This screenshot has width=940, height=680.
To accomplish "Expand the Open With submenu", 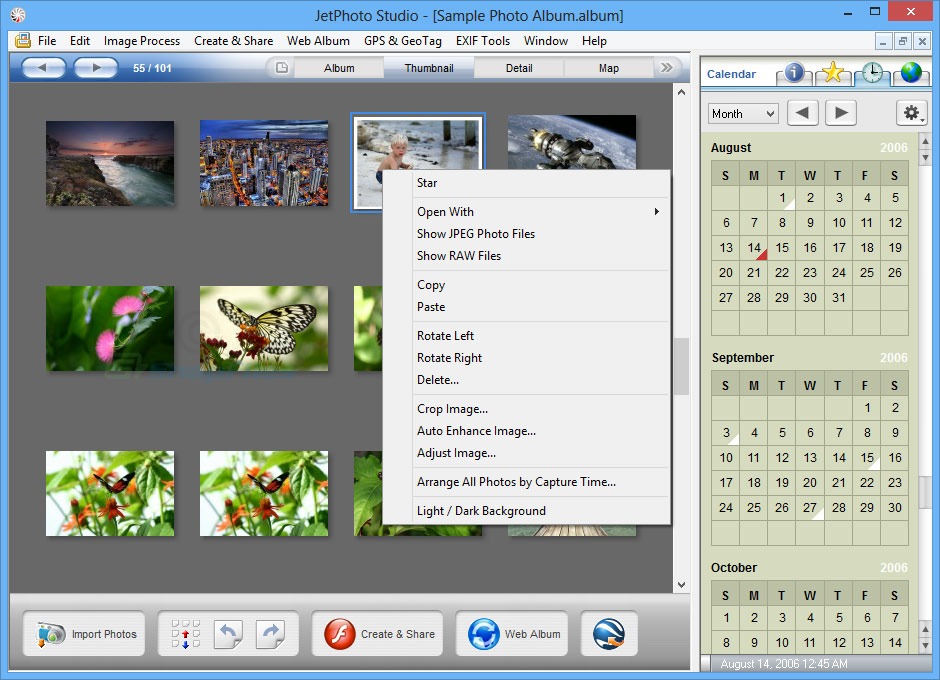I will (445, 211).
